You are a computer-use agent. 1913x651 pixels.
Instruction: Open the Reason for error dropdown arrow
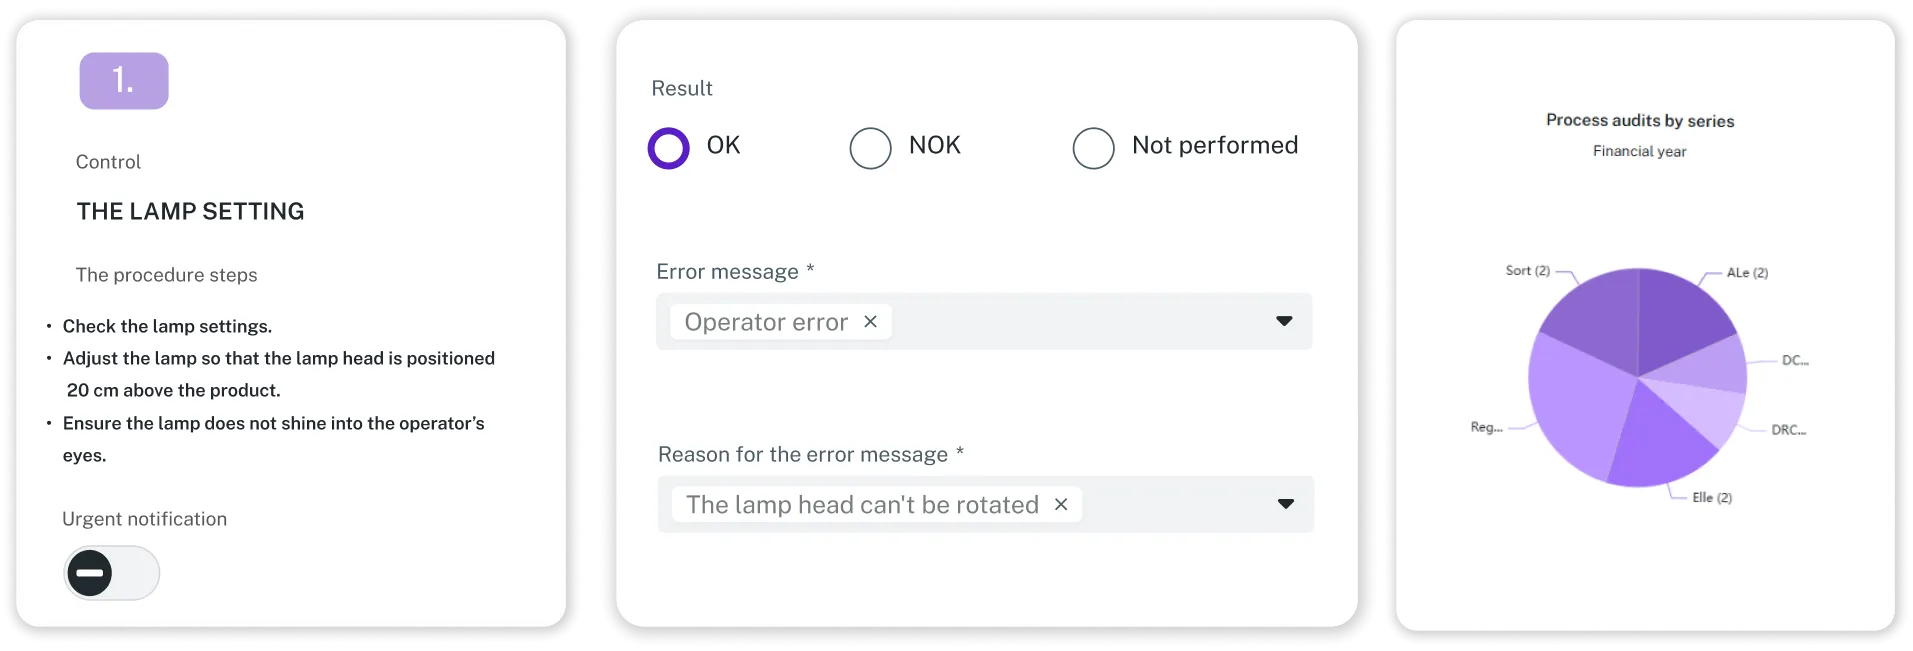coord(1286,504)
